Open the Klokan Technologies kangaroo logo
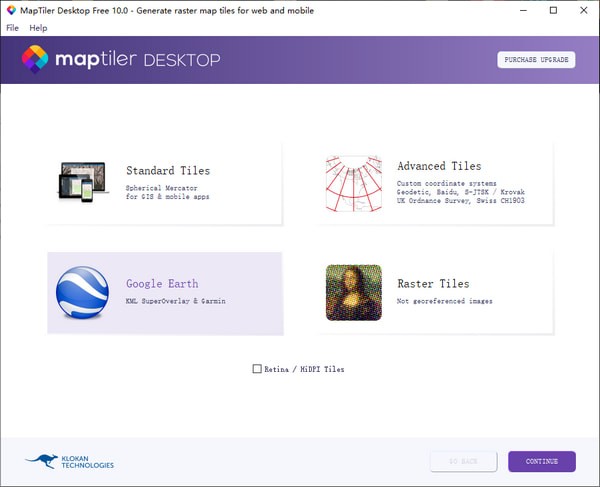Viewport: 600px width, 487px height. point(70,461)
